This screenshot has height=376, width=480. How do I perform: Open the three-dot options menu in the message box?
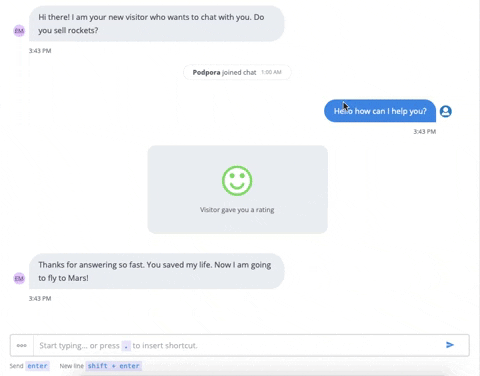(x=22, y=345)
